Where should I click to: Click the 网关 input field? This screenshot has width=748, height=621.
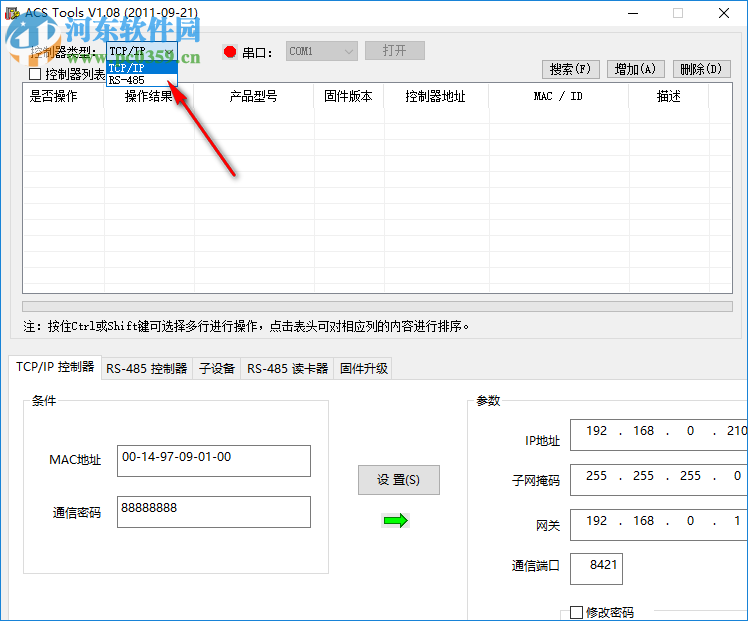click(x=659, y=525)
